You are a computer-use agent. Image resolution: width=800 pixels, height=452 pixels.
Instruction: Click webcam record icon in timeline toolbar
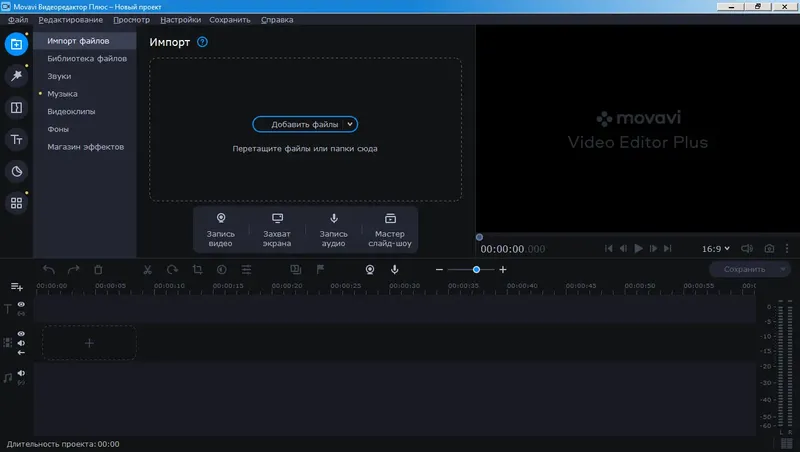370,269
